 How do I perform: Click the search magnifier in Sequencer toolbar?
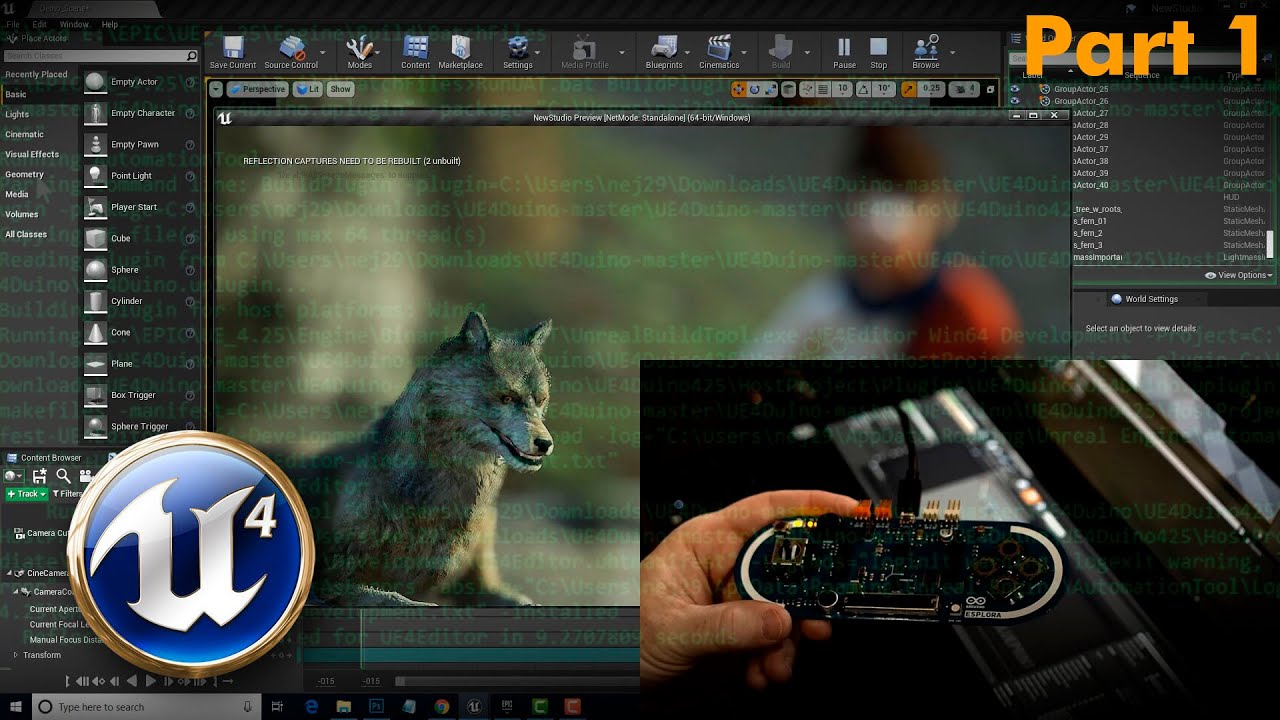63,476
